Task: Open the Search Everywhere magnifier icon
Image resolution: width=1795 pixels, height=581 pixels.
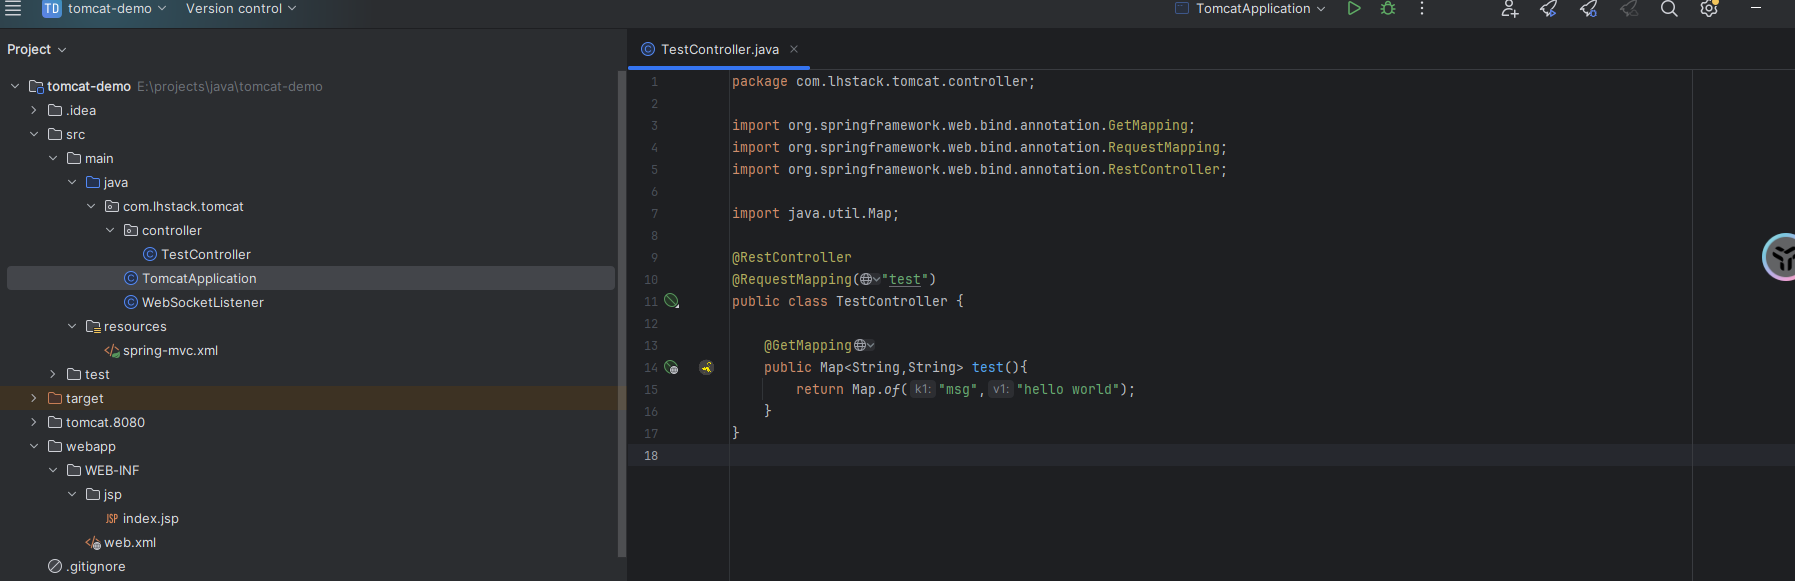Action: coord(1669,9)
